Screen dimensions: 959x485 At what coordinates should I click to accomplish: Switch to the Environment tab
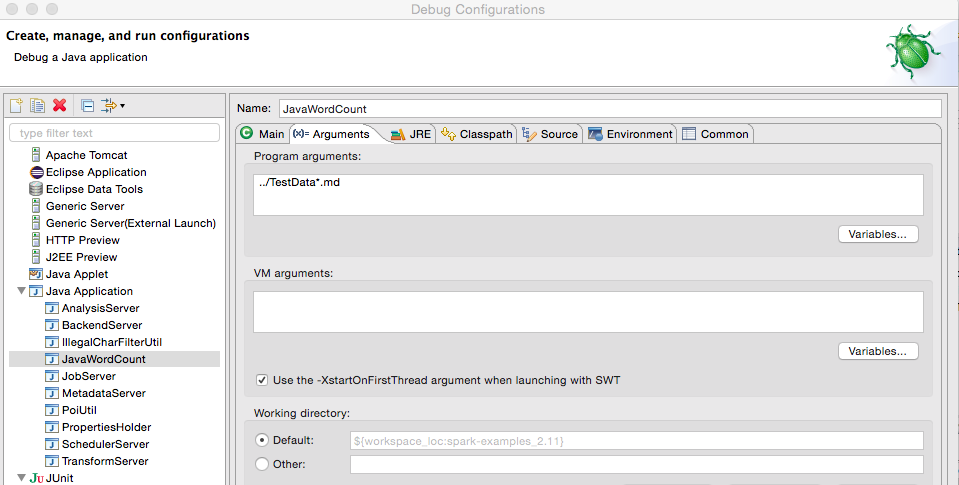[x=631, y=134]
